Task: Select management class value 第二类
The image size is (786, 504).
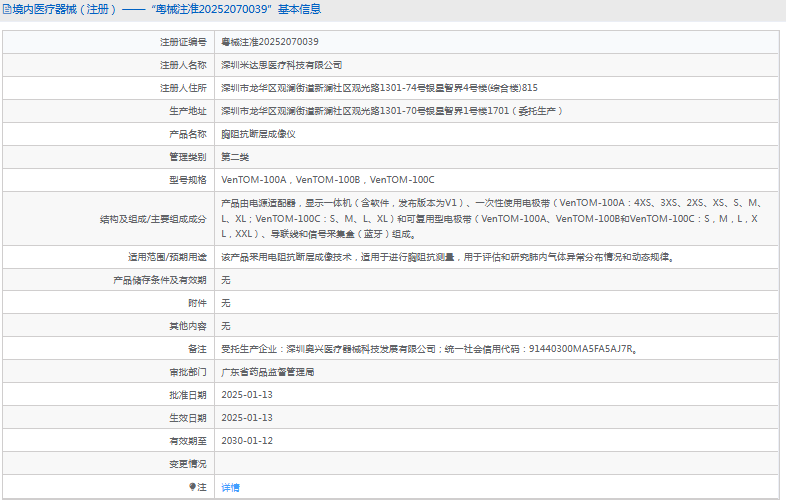Action: [235, 157]
